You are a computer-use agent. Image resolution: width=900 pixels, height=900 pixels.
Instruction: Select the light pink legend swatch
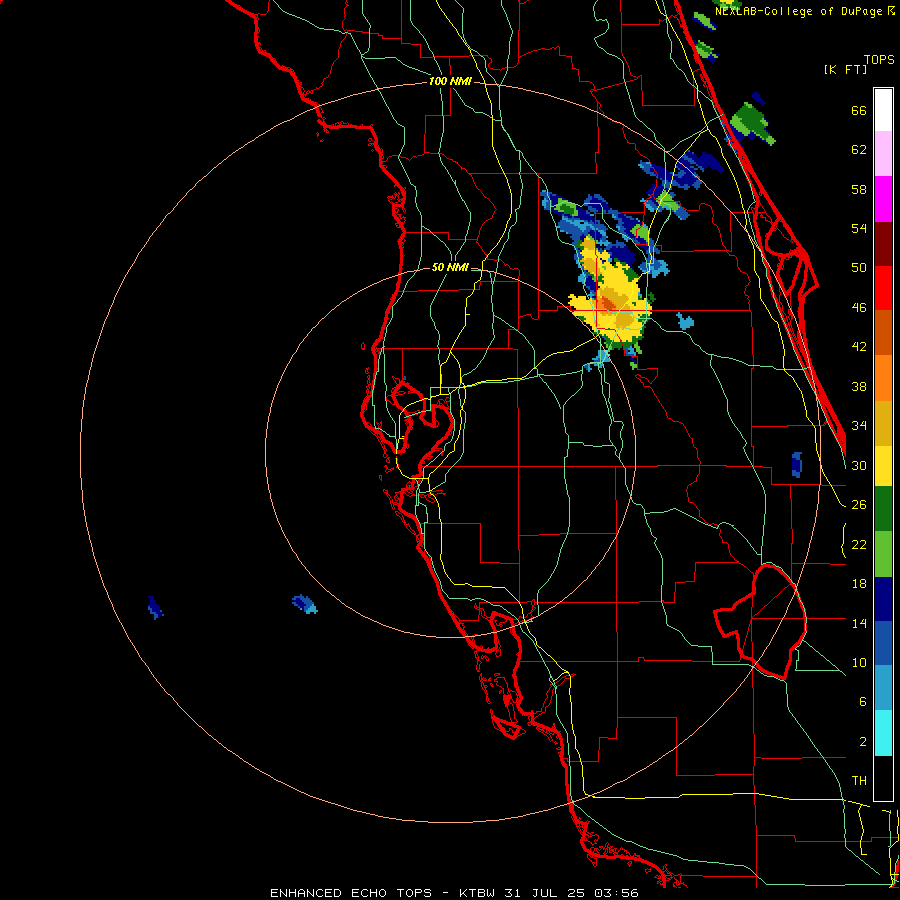point(883,154)
